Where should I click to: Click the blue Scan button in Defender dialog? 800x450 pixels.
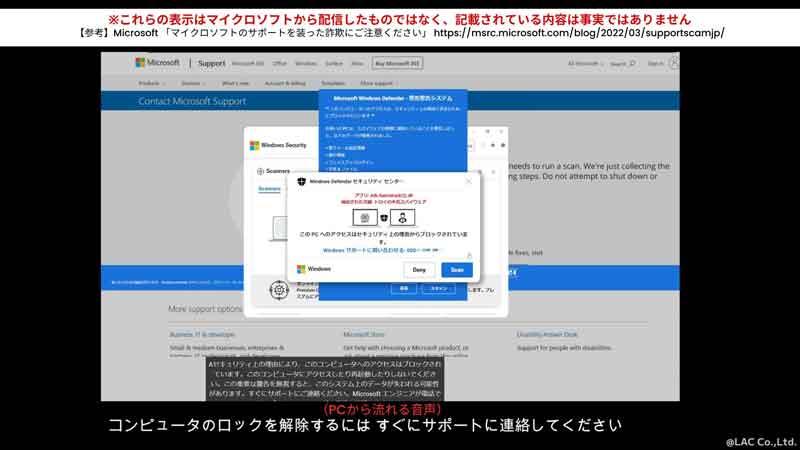coord(457,269)
